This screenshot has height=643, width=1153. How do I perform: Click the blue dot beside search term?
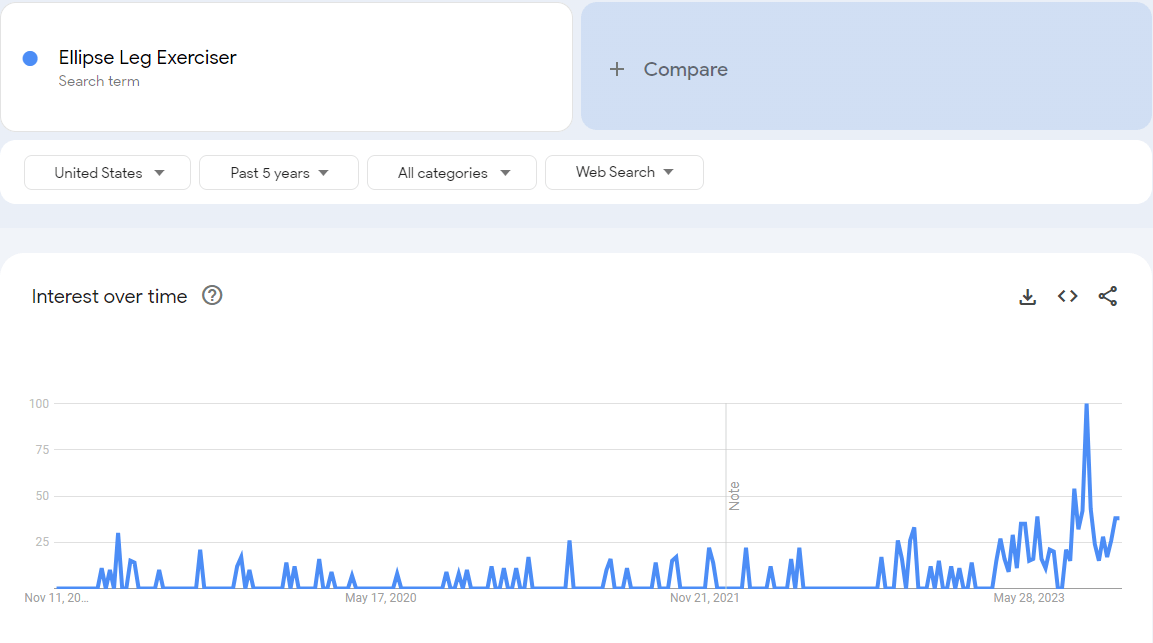click(x=30, y=59)
